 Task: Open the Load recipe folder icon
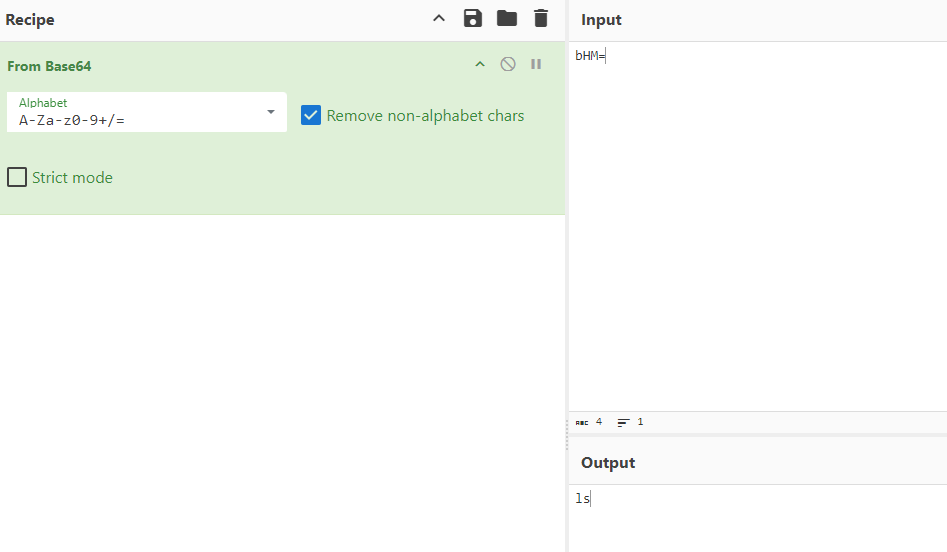(x=507, y=19)
